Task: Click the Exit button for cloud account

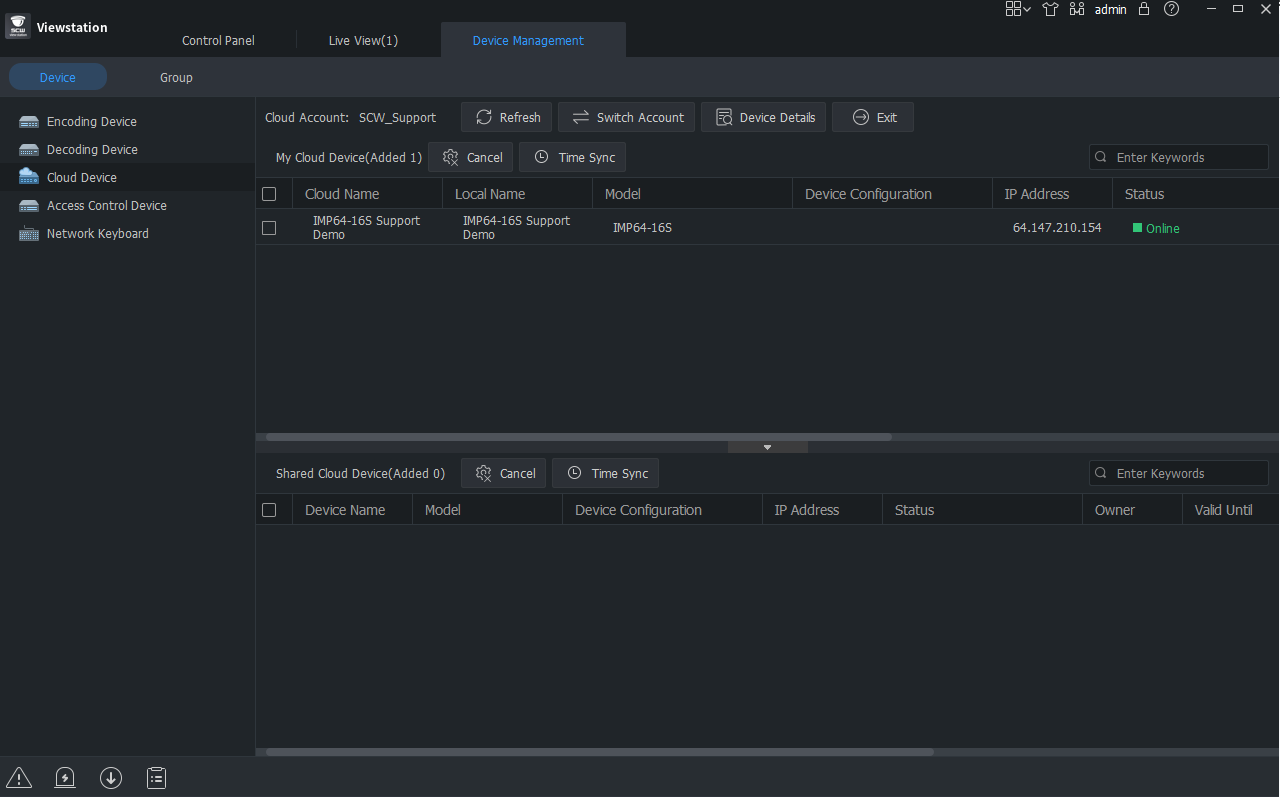Action: (873, 117)
